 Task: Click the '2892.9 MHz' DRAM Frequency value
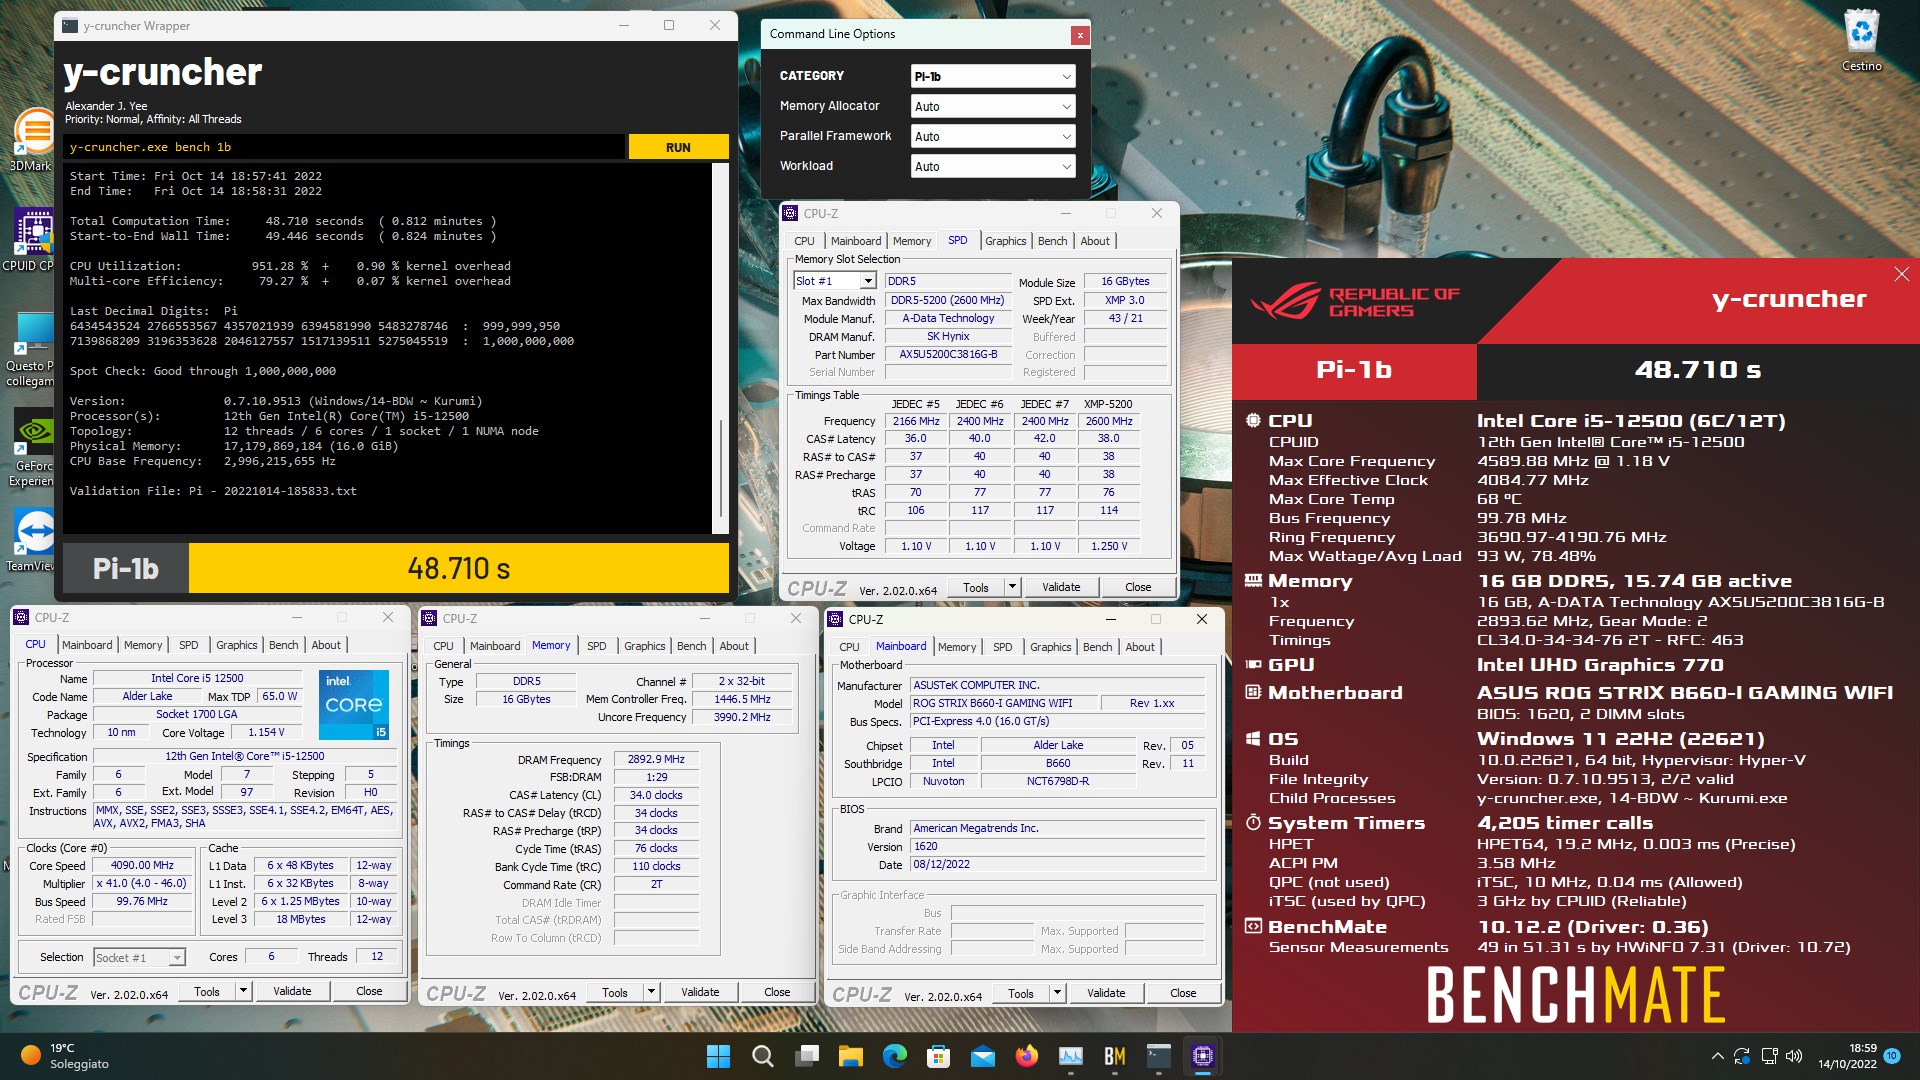click(656, 759)
